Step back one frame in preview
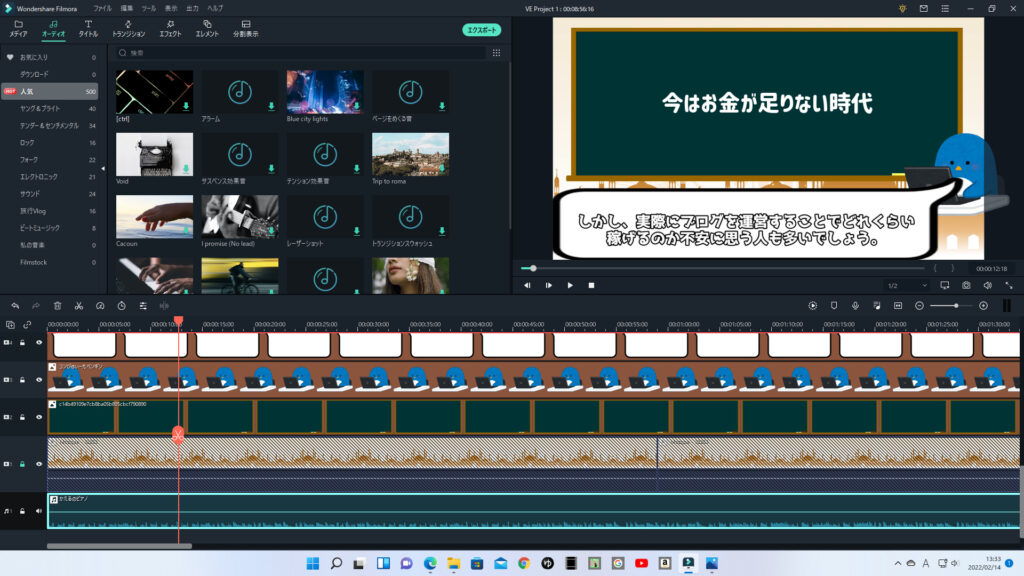 pos(527,285)
